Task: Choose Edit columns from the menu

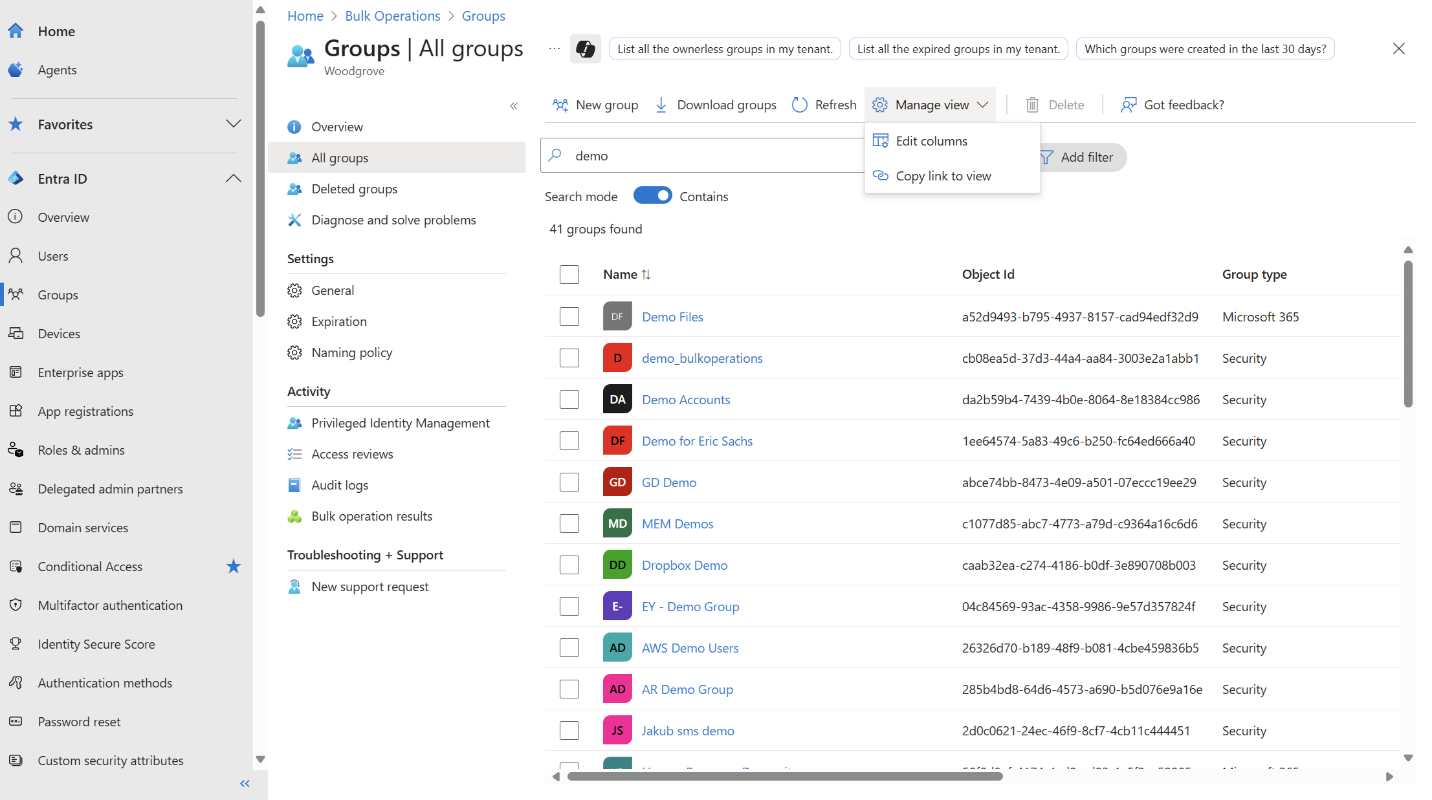Action: (x=931, y=141)
